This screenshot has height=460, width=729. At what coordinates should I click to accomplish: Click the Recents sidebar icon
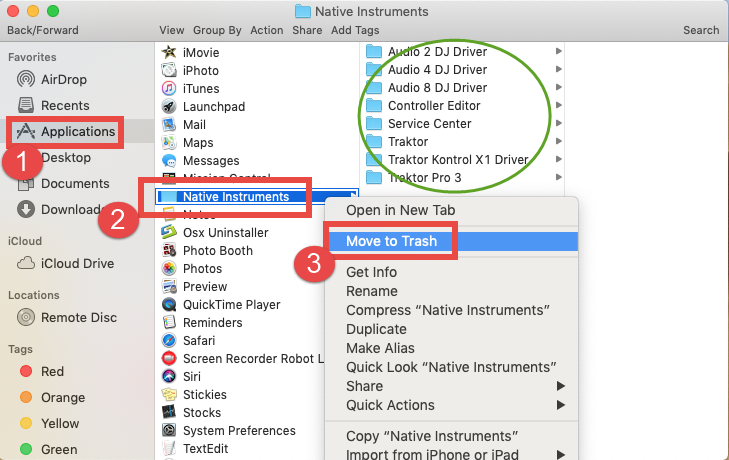(26, 105)
